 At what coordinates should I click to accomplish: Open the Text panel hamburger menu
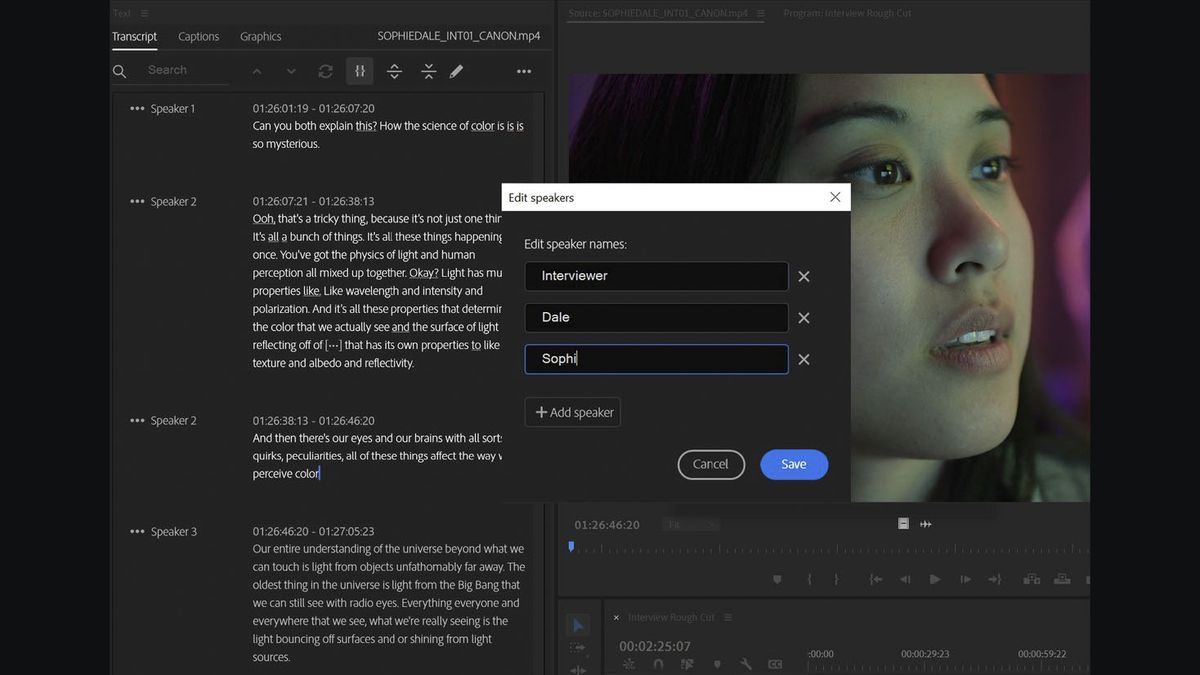[145, 13]
